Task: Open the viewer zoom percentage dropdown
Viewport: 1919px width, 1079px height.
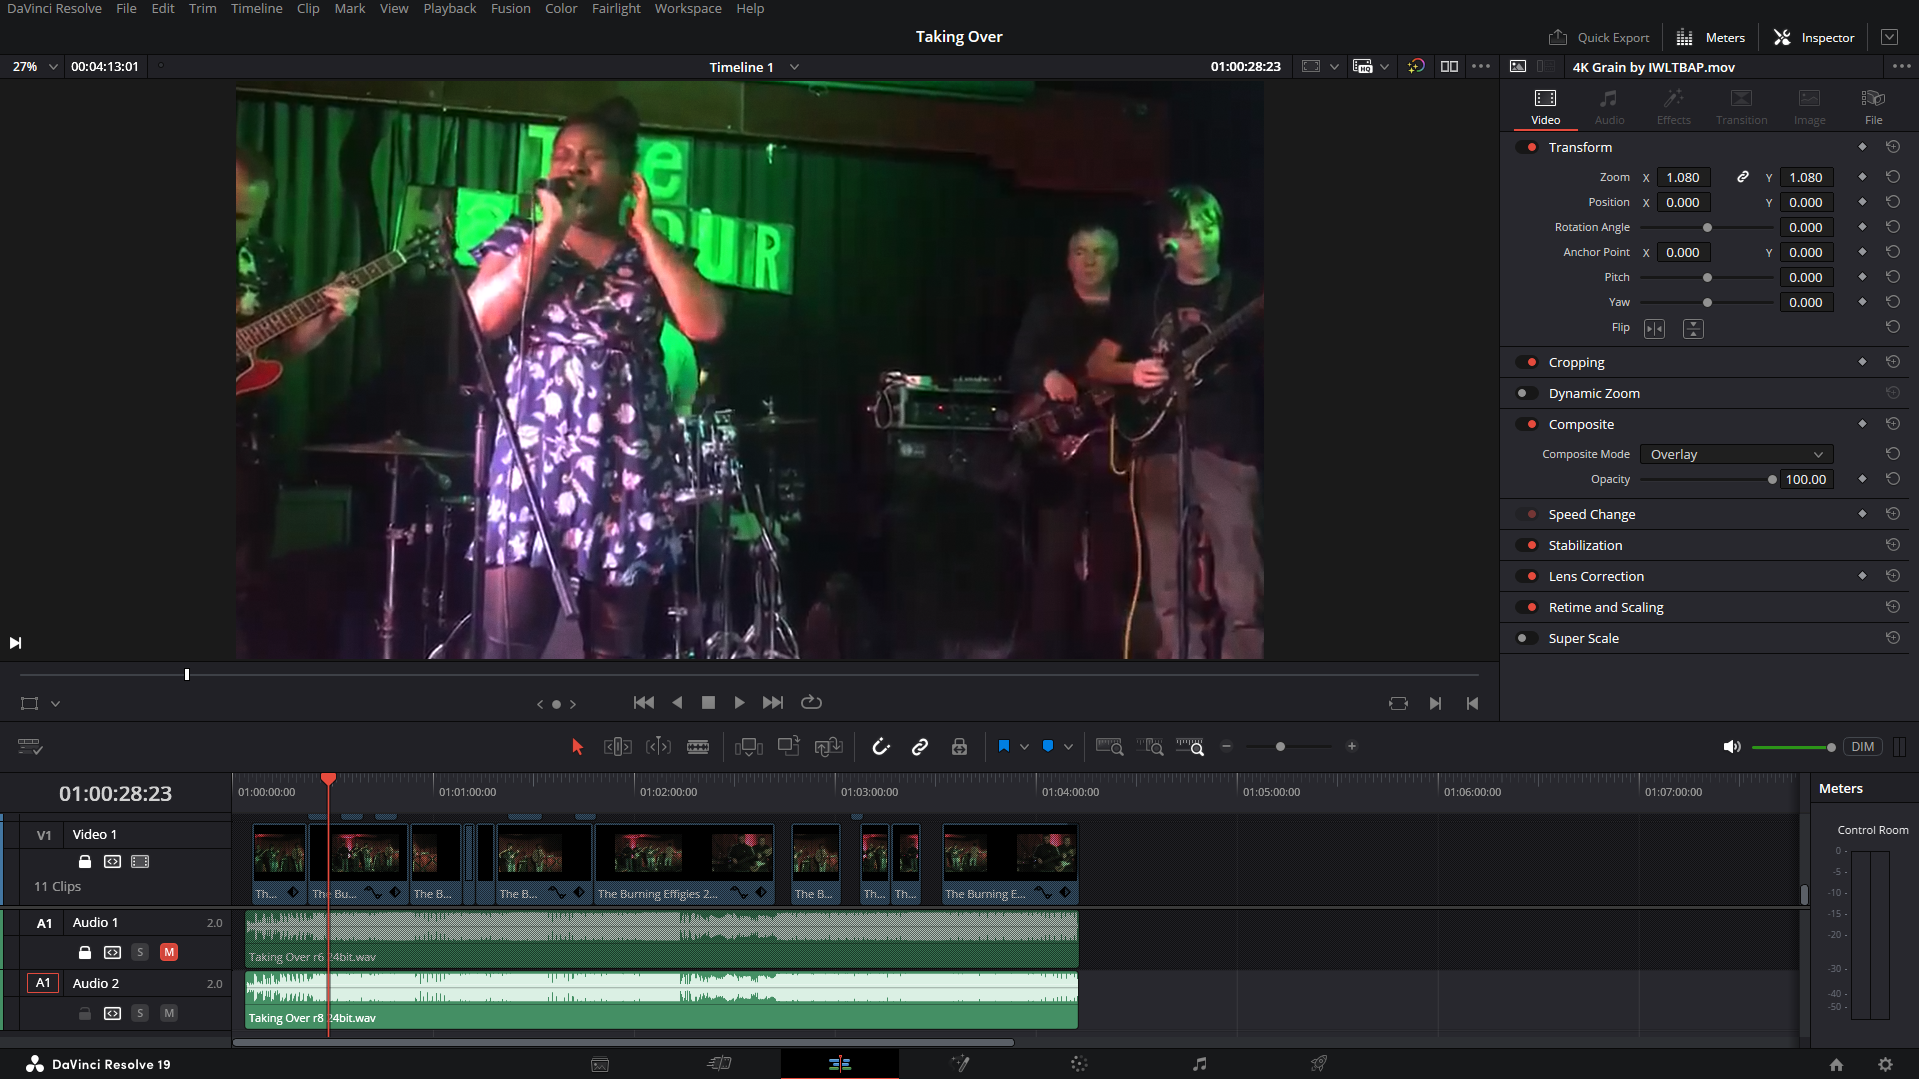Action: [33, 67]
